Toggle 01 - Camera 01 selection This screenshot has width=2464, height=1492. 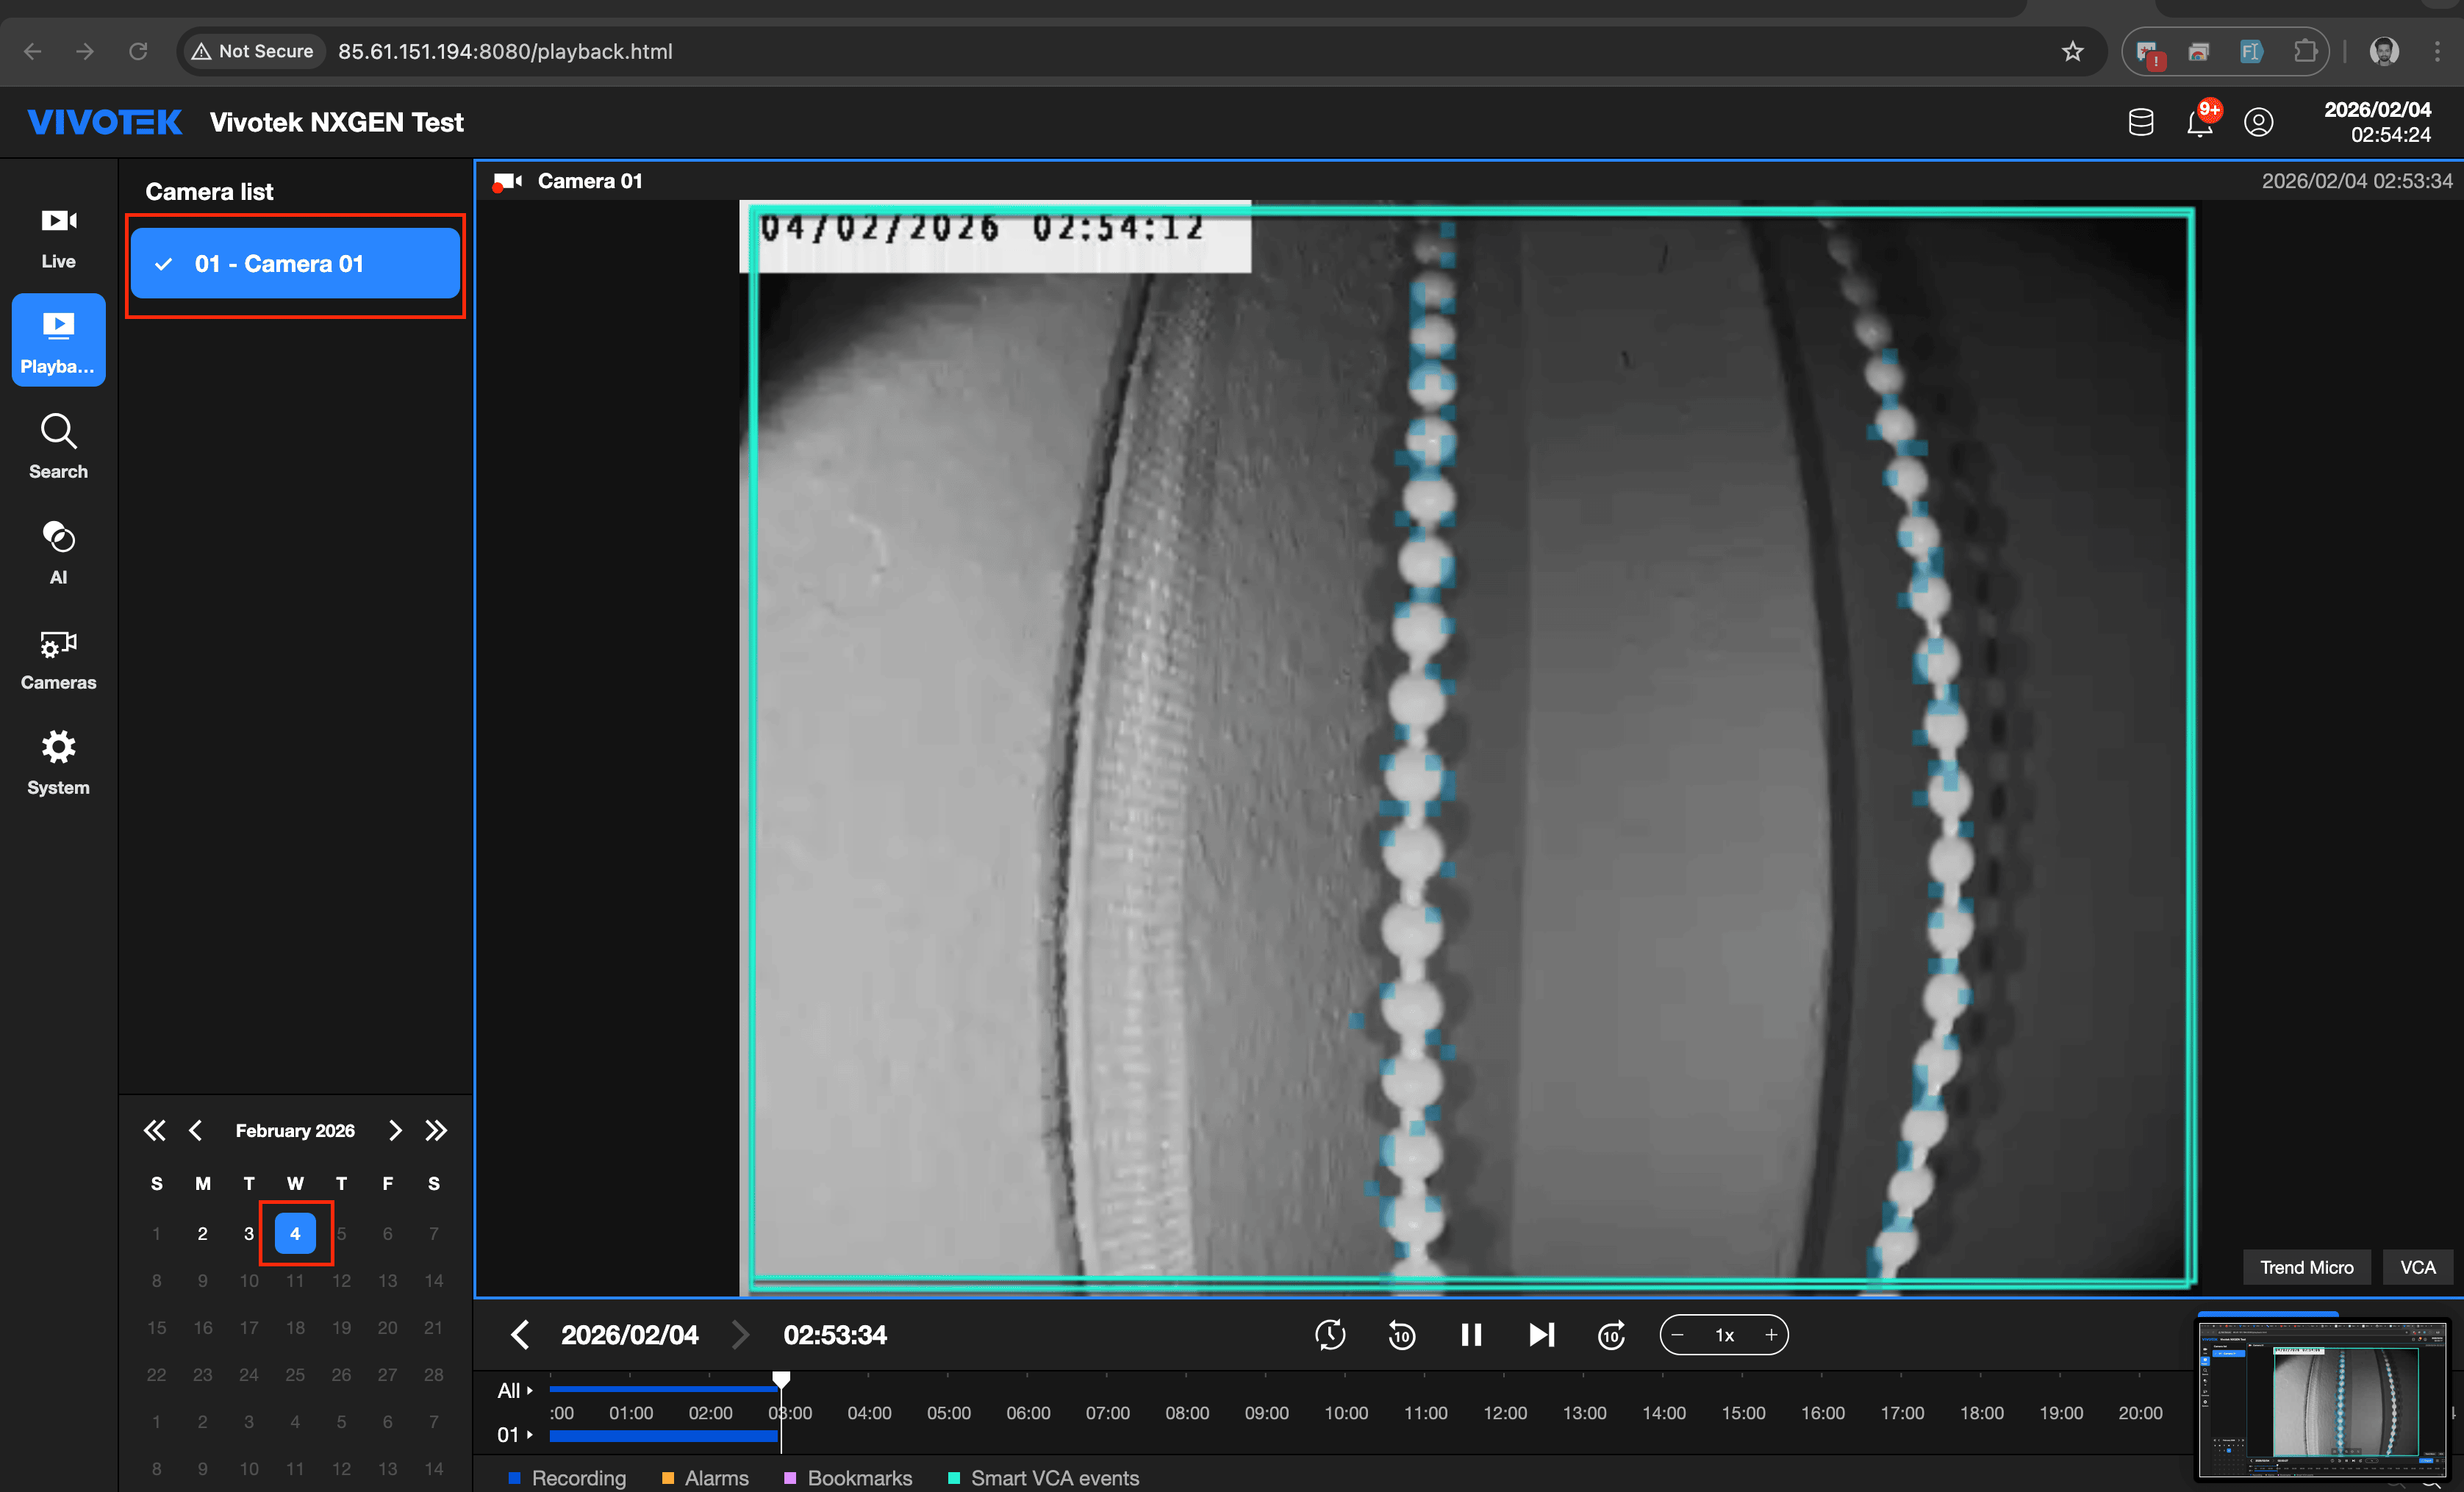pyautogui.click(x=295, y=264)
